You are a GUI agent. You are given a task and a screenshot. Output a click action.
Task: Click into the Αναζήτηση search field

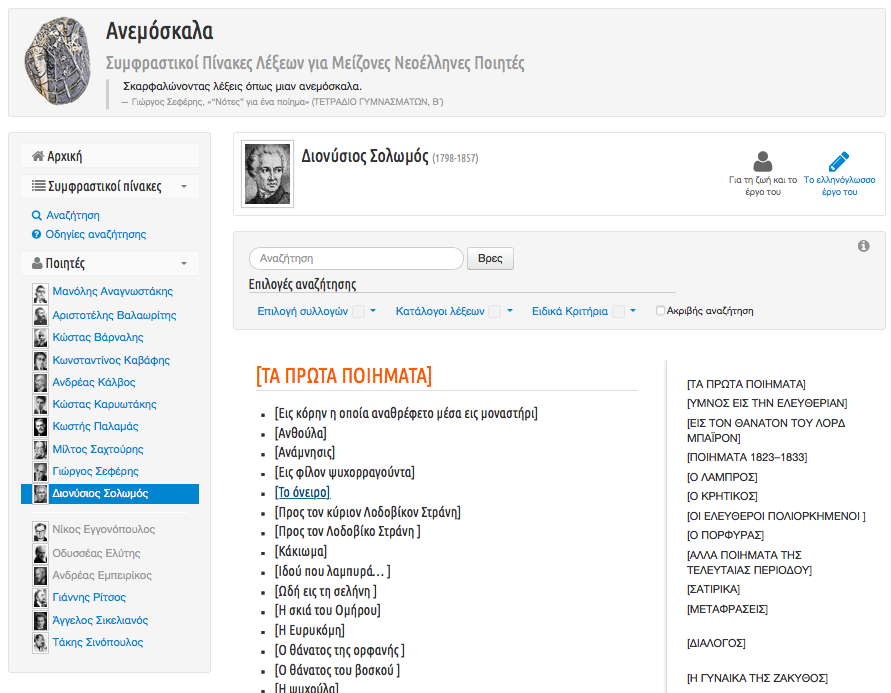[356, 258]
